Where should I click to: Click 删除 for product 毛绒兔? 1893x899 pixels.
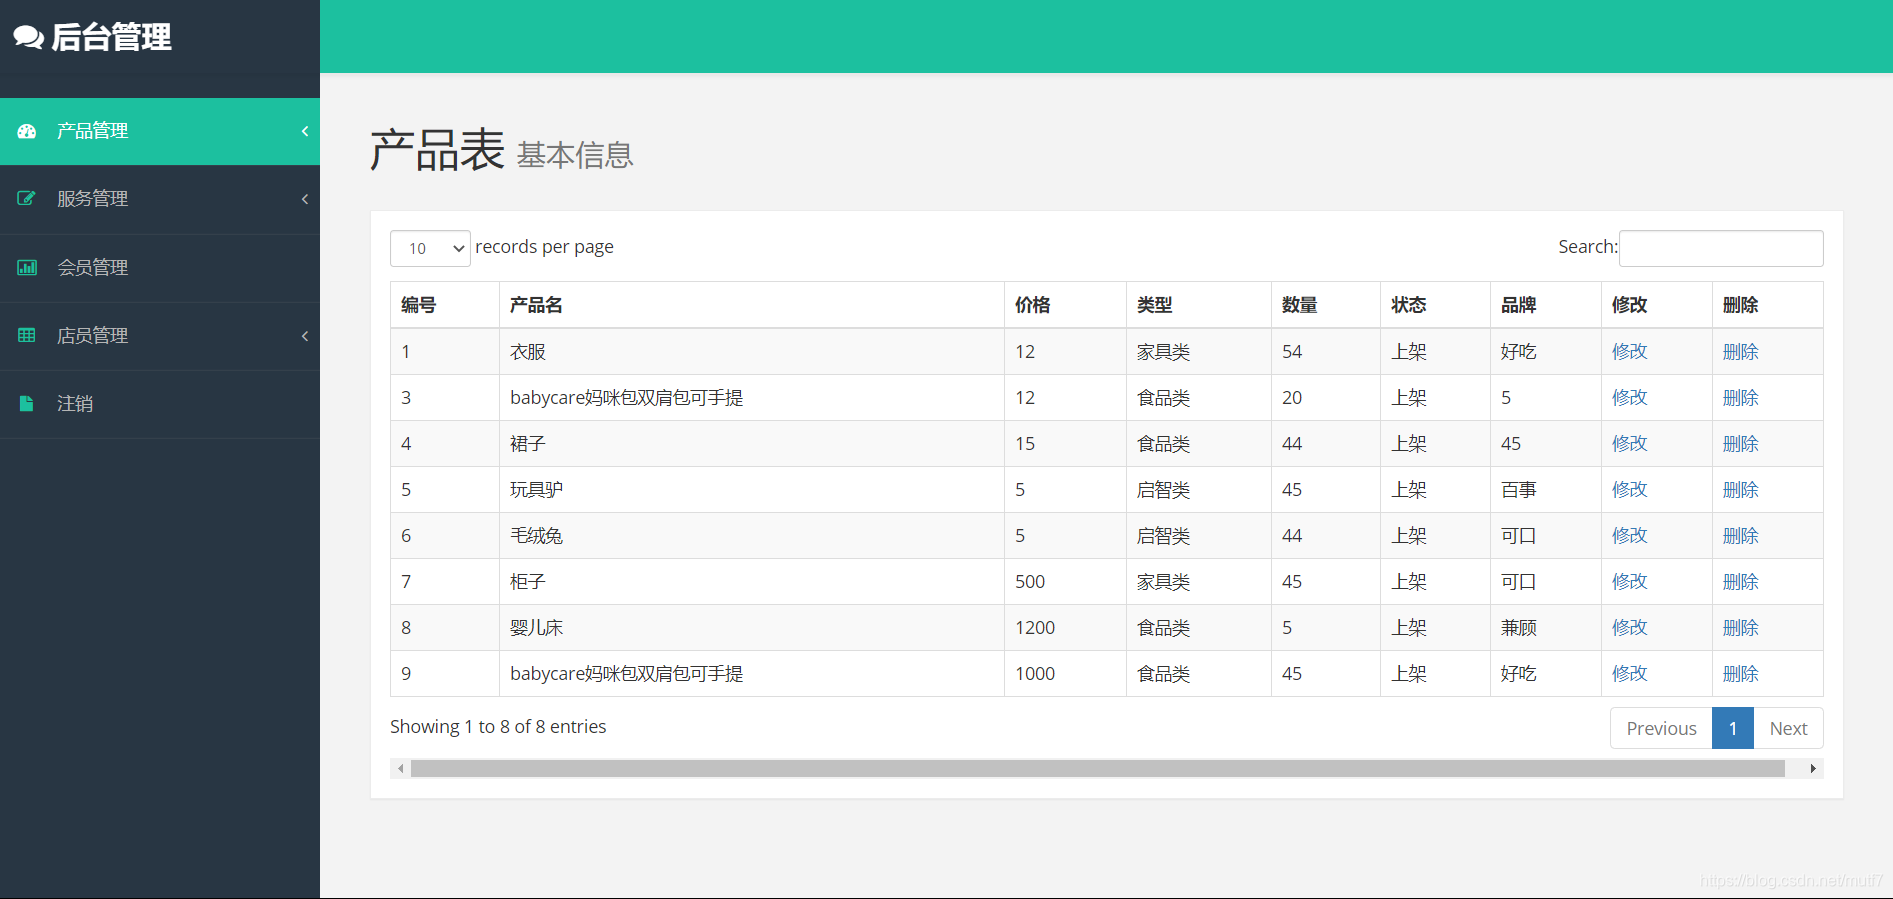point(1740,536)
